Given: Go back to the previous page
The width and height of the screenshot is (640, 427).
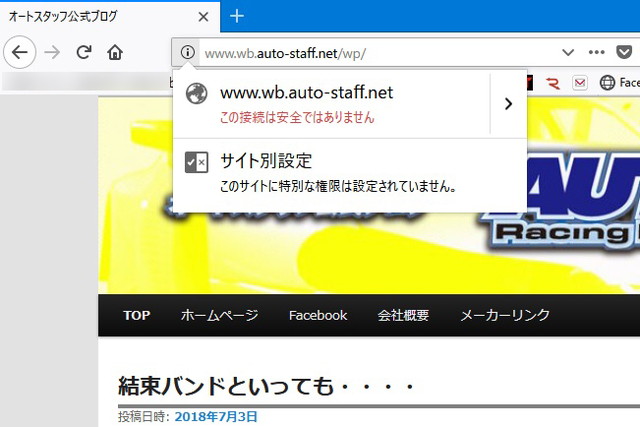Looking at the screenshot, I should (x=20, y=52).
